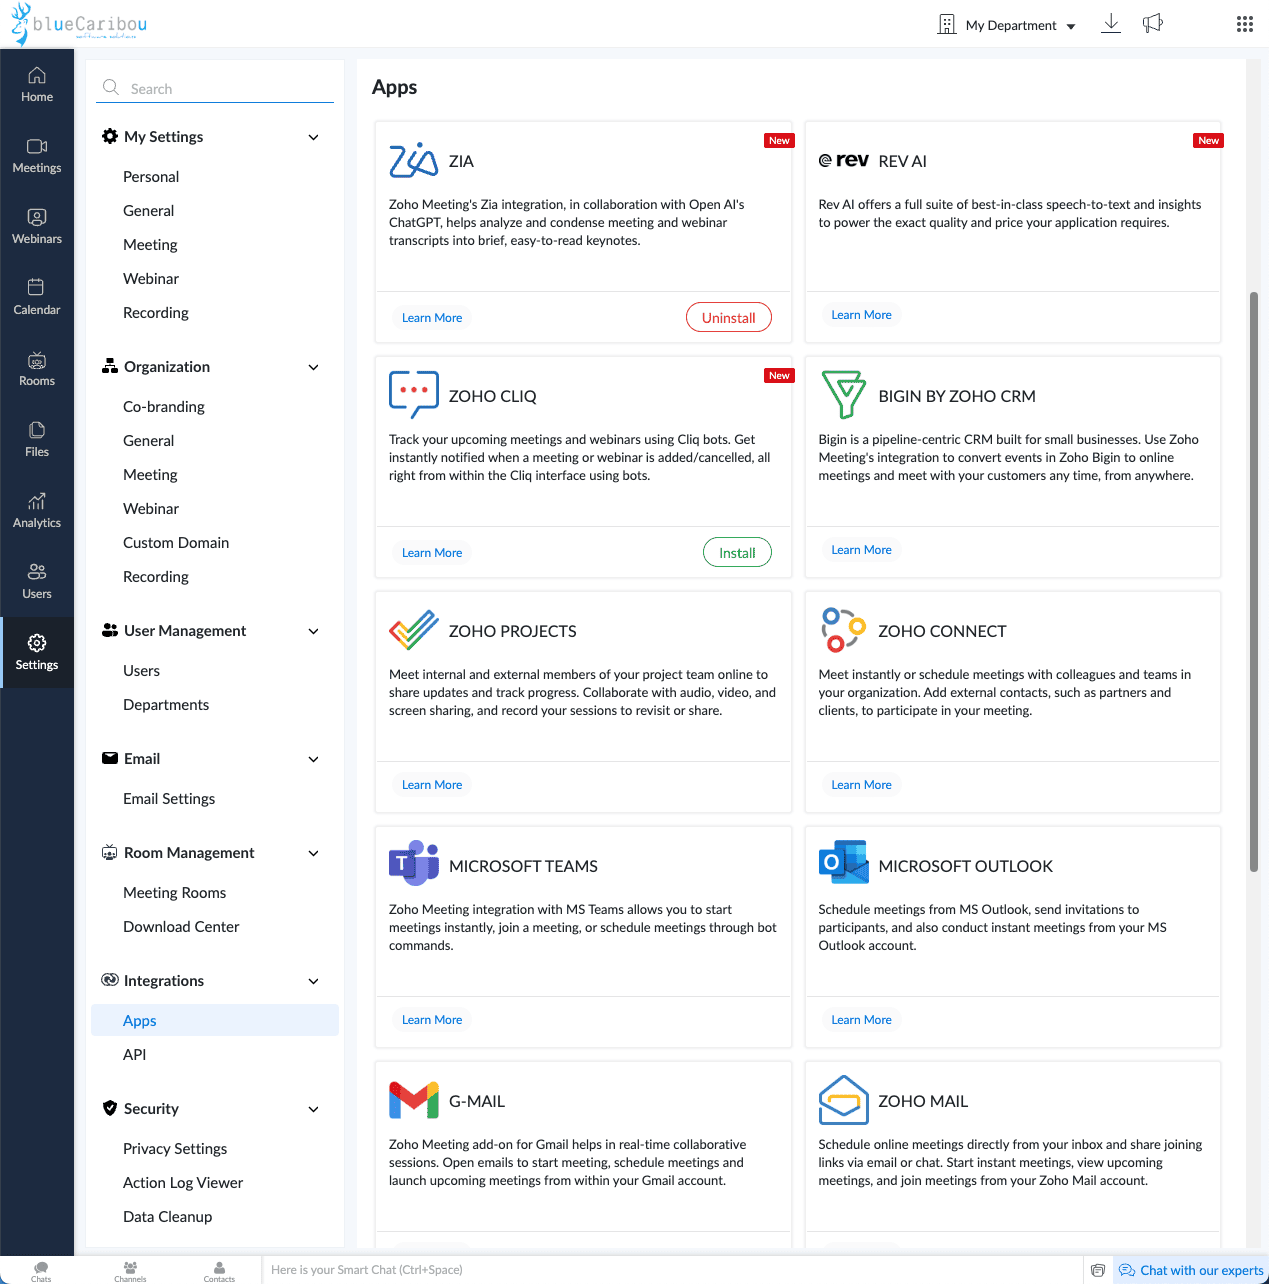This screenshot has height=1284, width=1269.
Task: Collapse the My Settings section
Action: click(x=313, y=137)
